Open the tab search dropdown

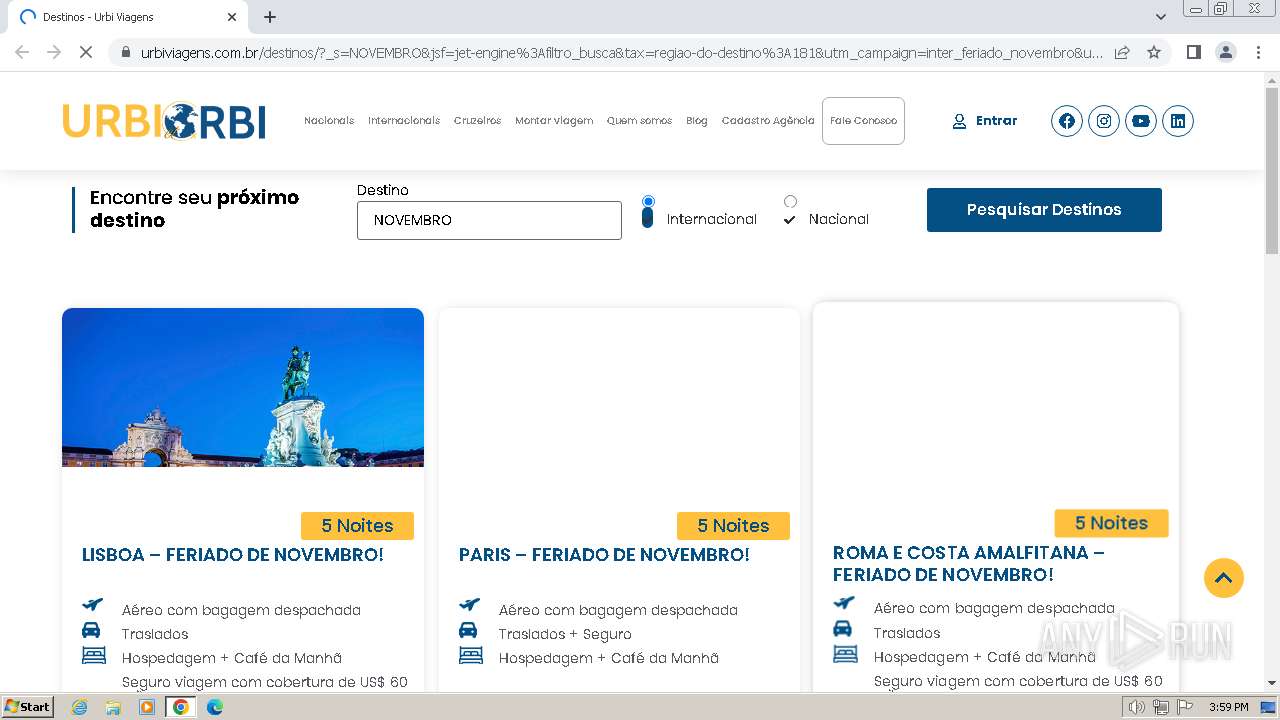click(1160, 17)
